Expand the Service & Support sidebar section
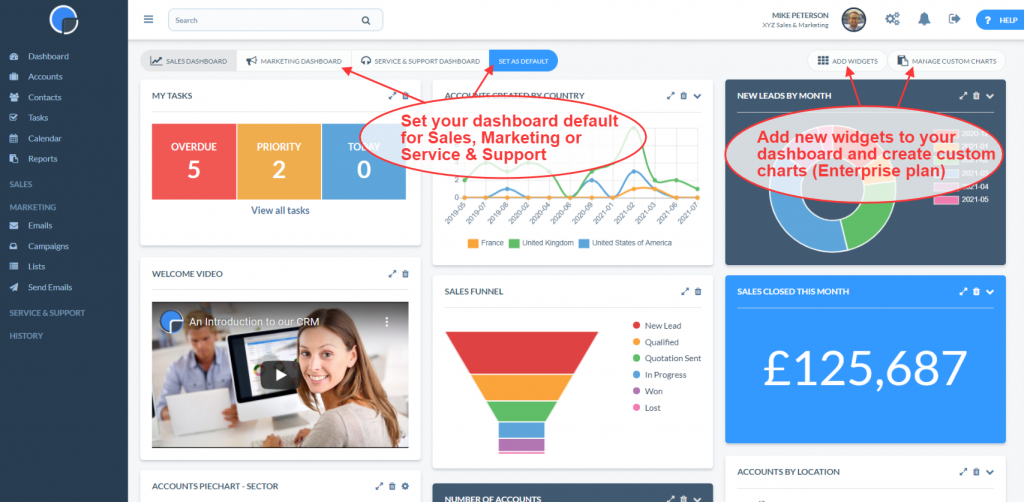The height and width of the screenshot is (502, 1024). (x=47, y=313)
